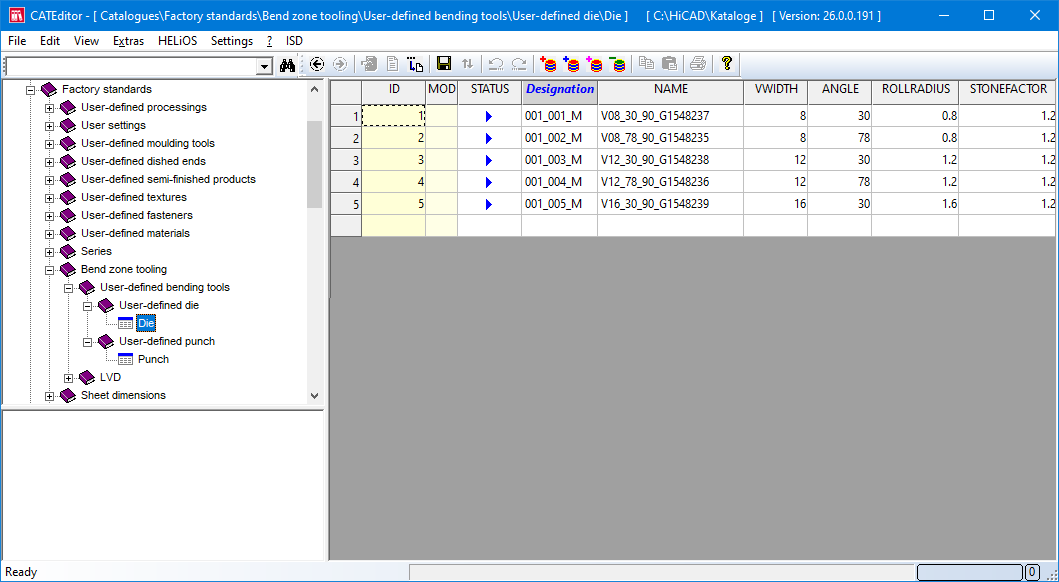Click the binoculars search icon
Viewport: 1059px width, 582px height.
tap(287, 65)
